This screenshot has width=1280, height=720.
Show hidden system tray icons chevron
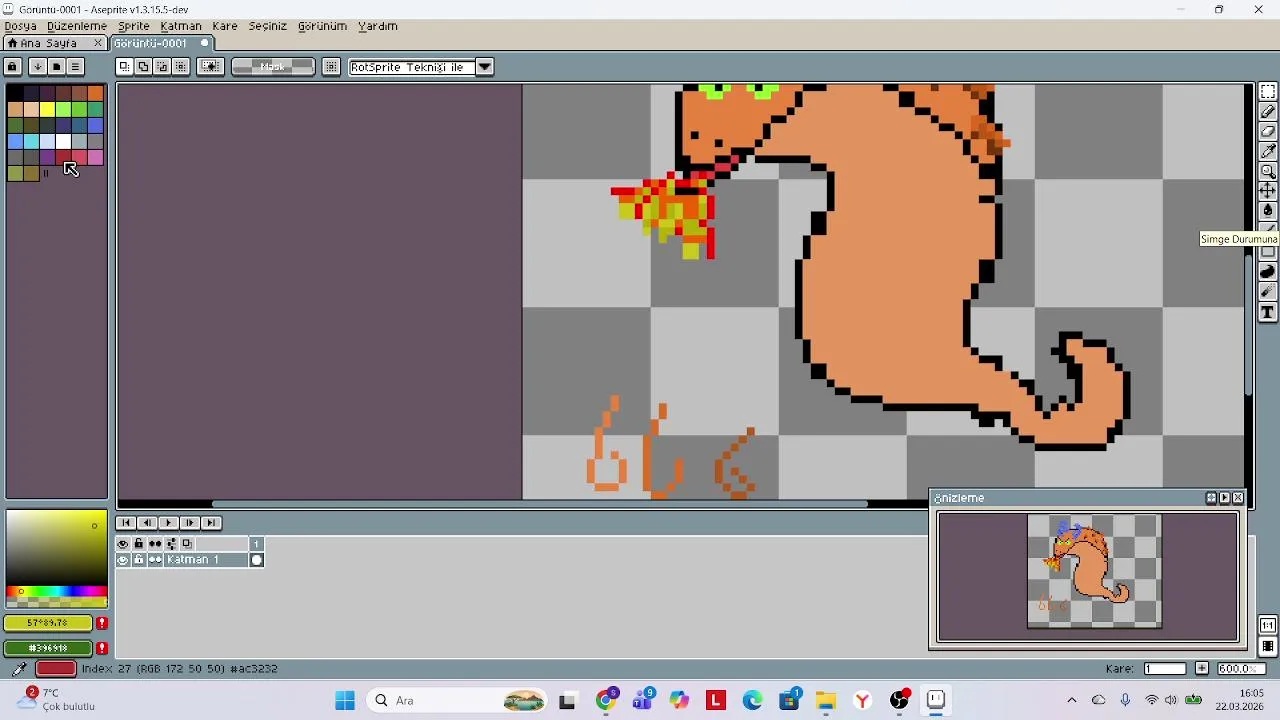(x=1072, y=700)
